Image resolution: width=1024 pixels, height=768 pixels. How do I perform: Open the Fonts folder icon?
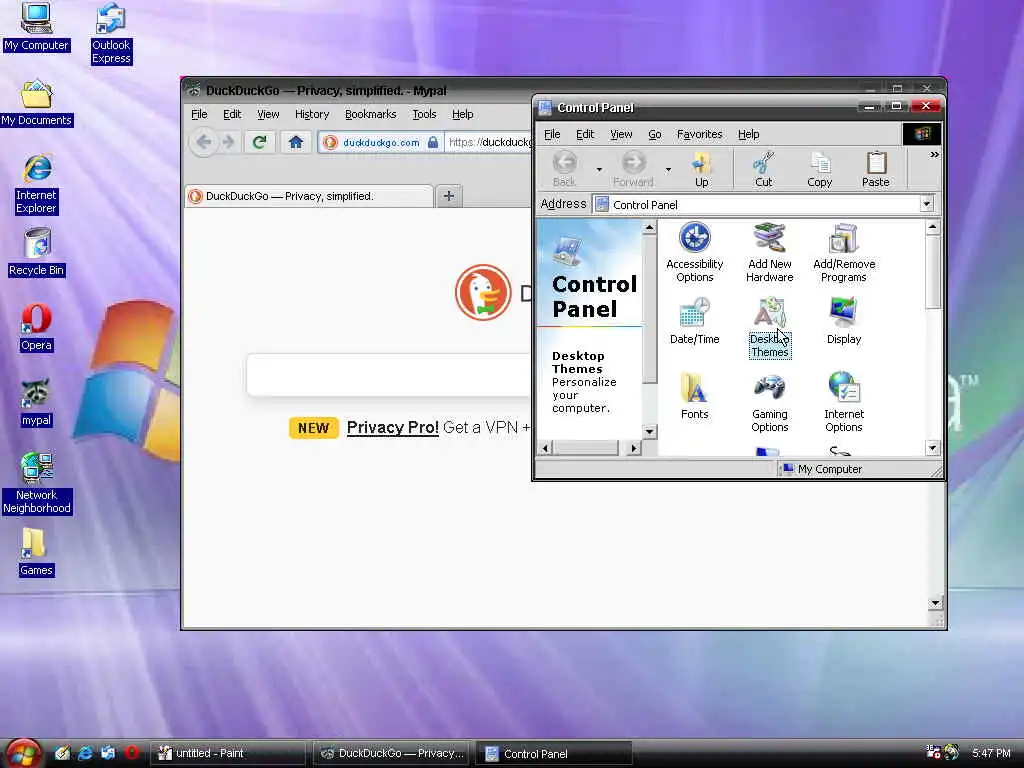click(x=694, y=396)
